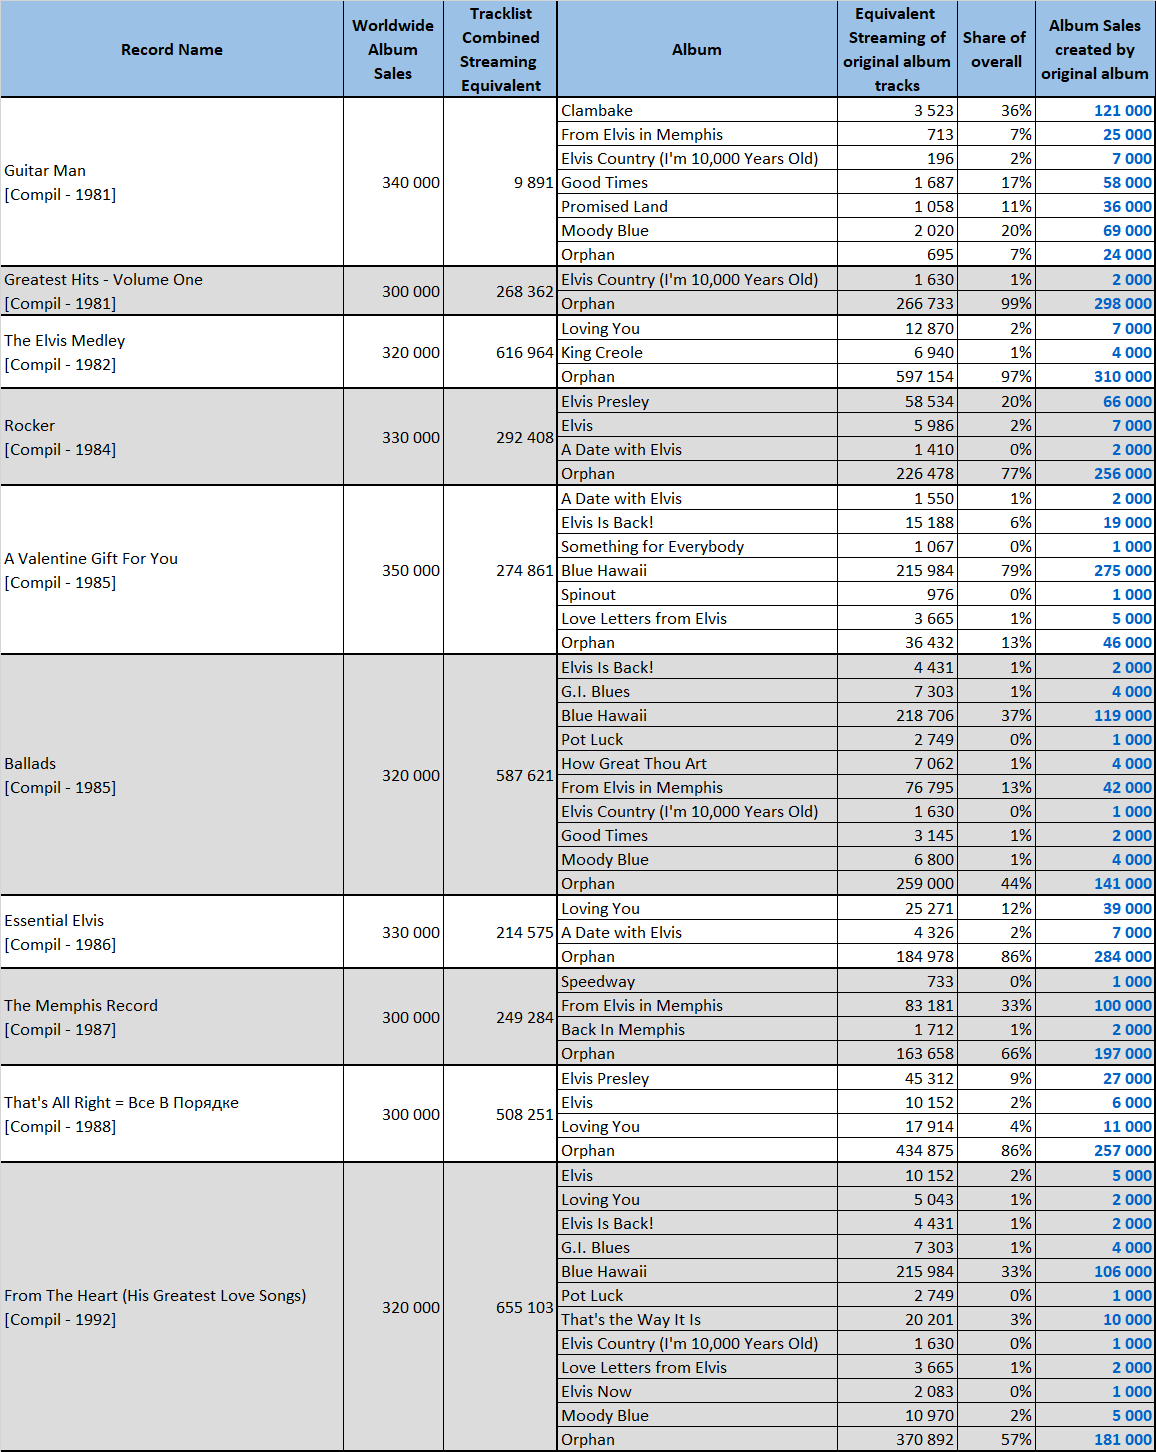The height and width of the screenshot is (1452, 1156).
Task: Click the album sales value 275 000
Action: [x=1095, y=570]
